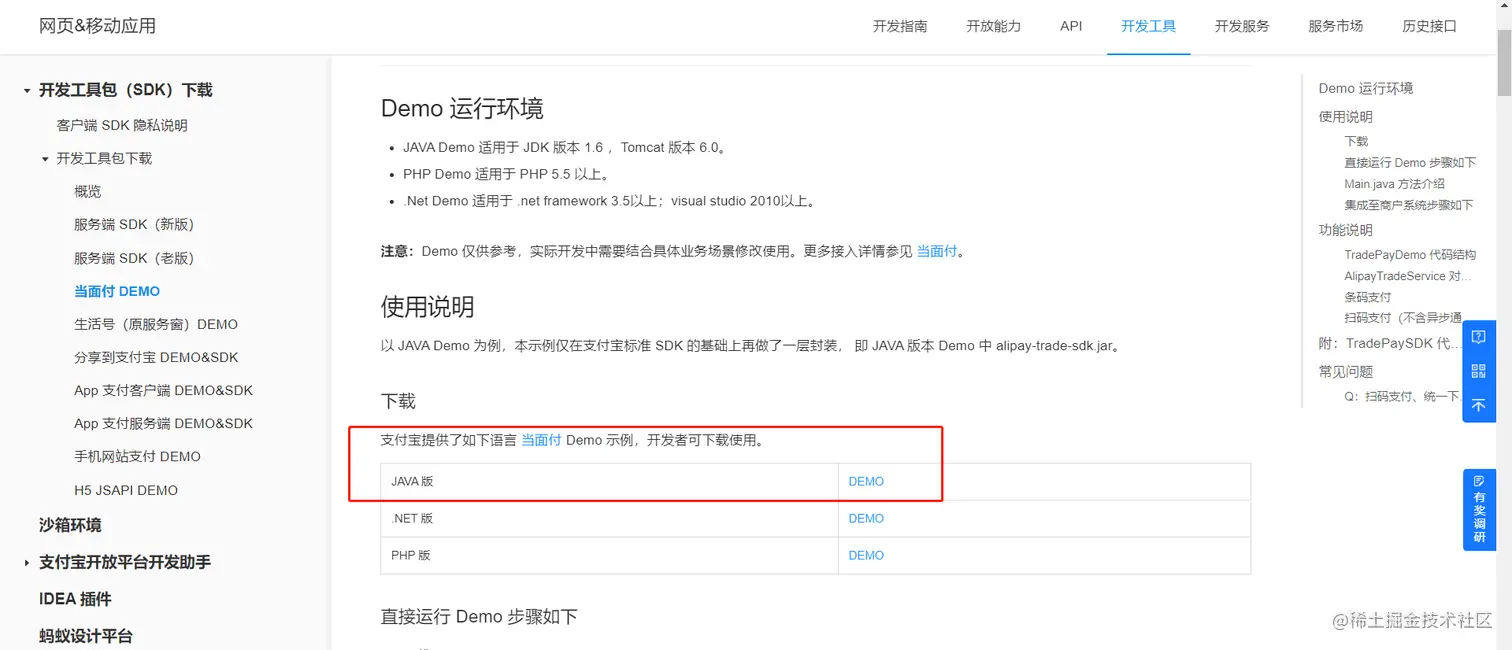The width and height of the screenshot is (1512, 650).
Task: Click the 下载 section heading in content
Action: (398, 401)
